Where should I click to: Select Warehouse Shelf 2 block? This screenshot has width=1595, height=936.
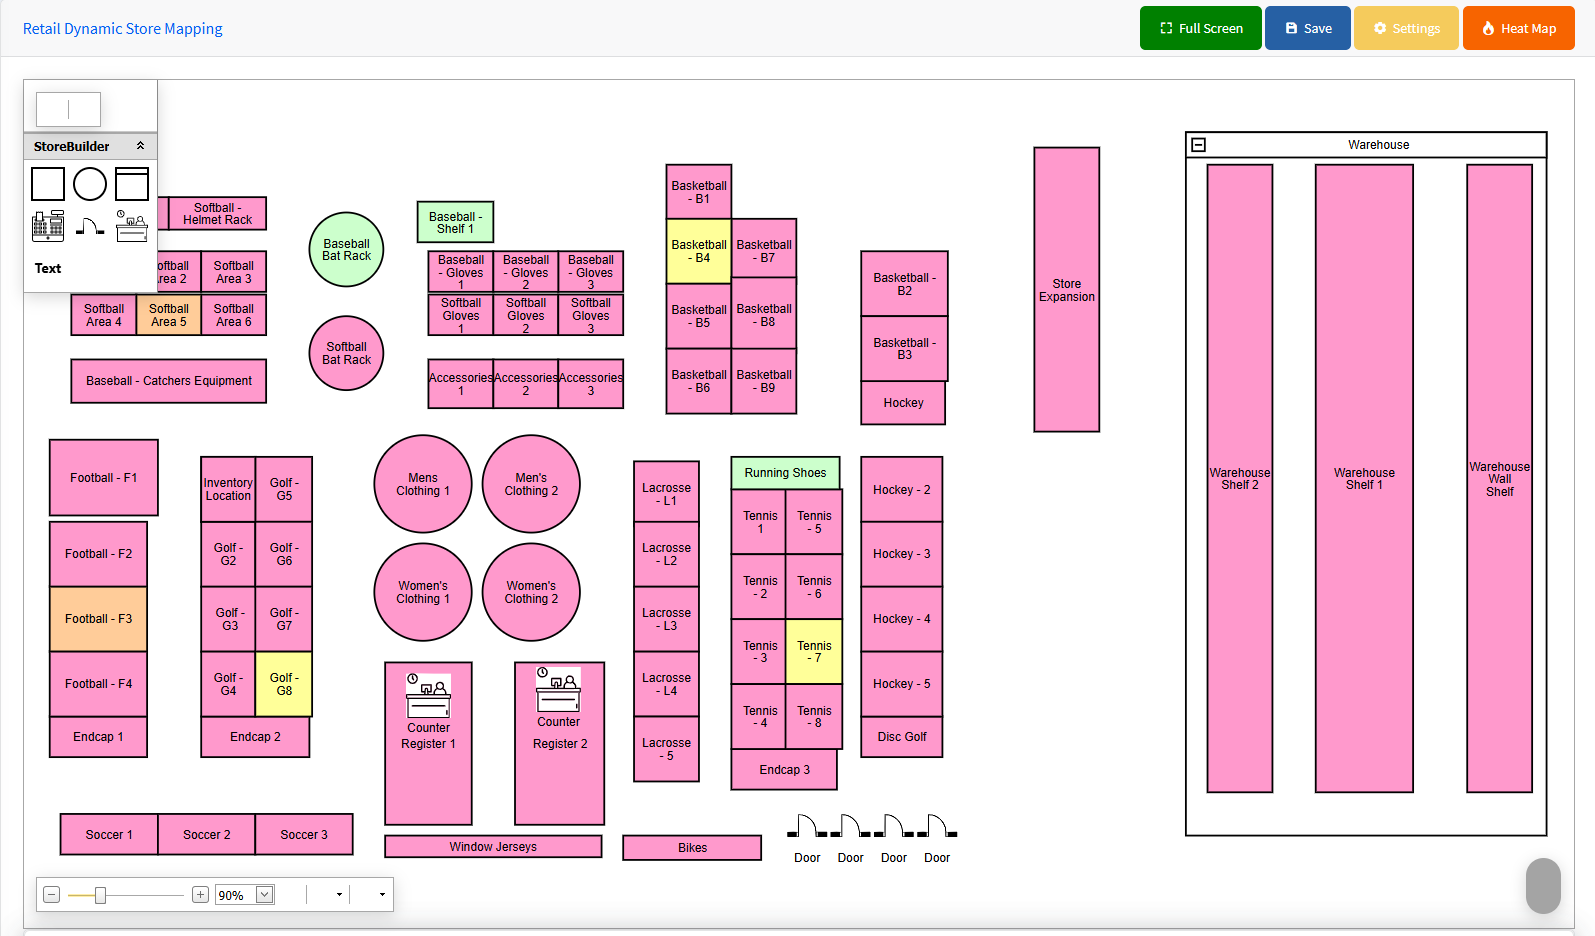[1240, 478]
